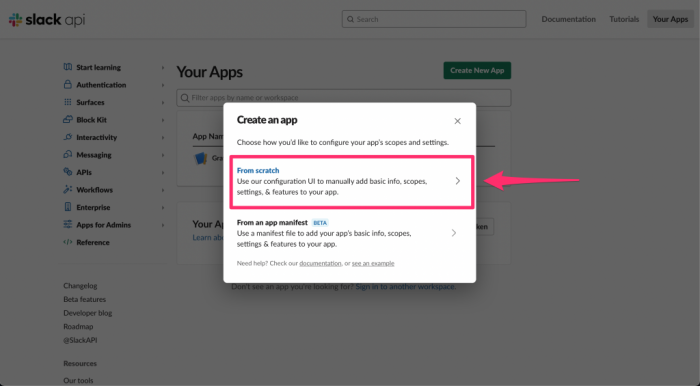Click the From scratch chevron arrow
The image size is (700, 386).
coord(458,181)
